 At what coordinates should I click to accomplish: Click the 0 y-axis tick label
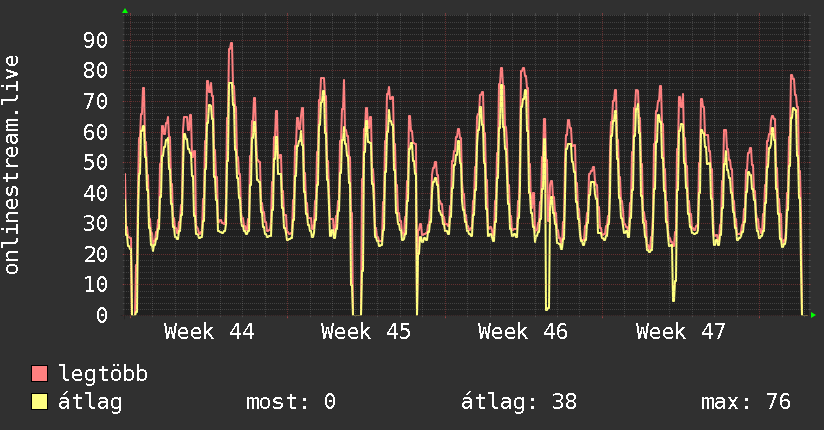click(x=102, y=315)
